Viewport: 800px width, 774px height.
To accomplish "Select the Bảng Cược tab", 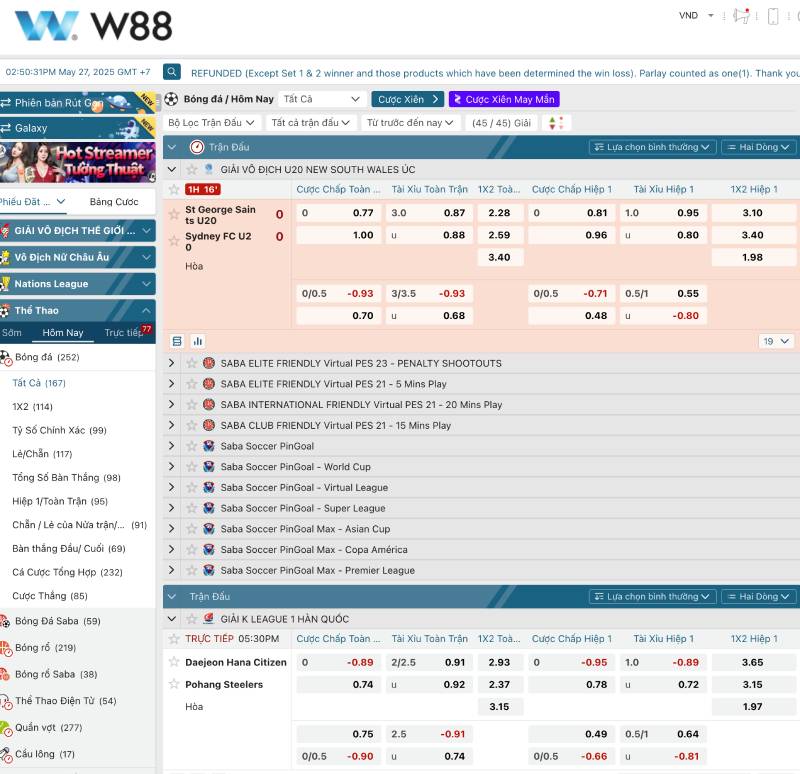I will [x=114, y=202].
